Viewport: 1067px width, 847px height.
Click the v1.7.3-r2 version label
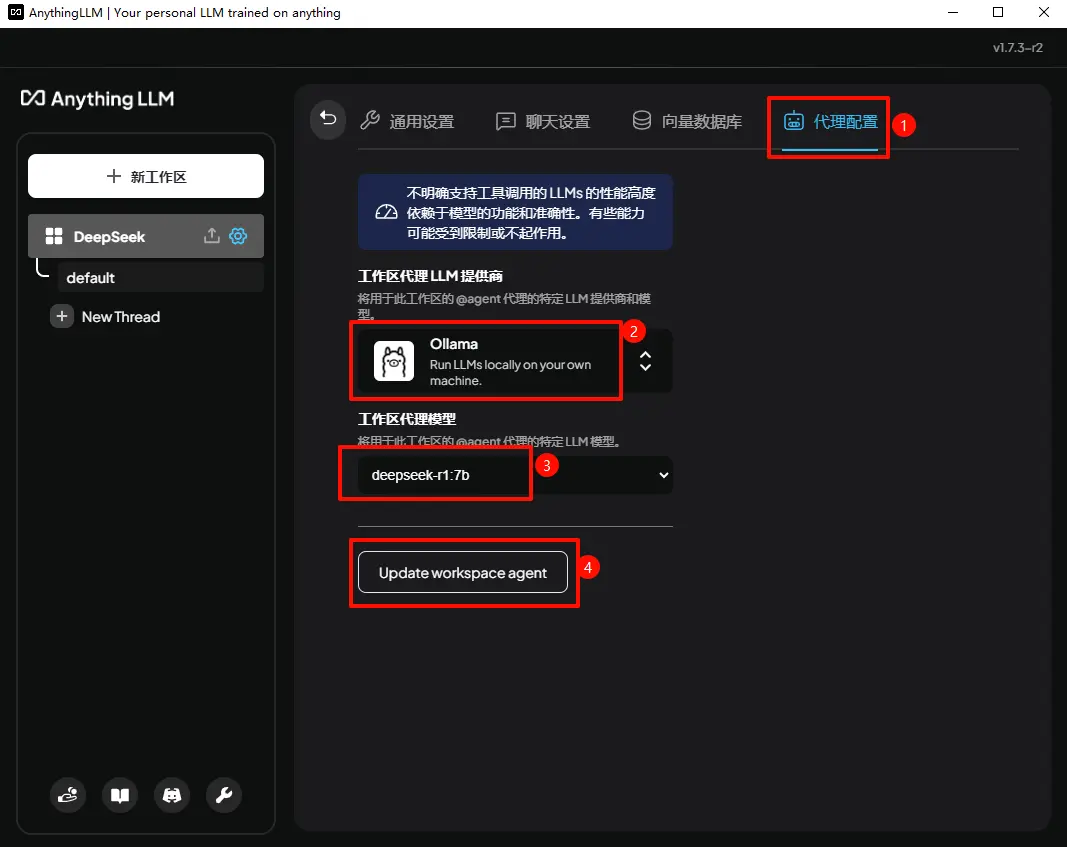click(x=1017, y=48)
